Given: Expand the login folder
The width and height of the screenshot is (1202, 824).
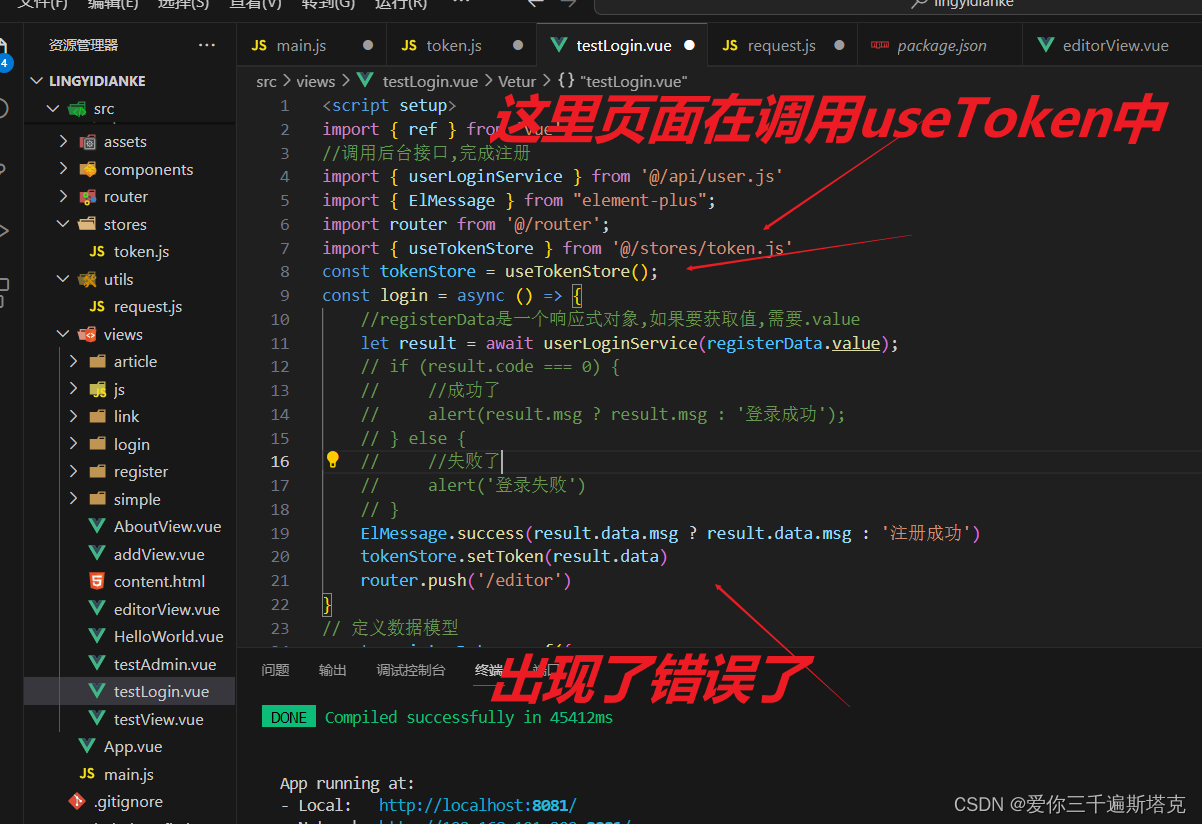Looking at the screenshot, I should [x=73, y=443].
